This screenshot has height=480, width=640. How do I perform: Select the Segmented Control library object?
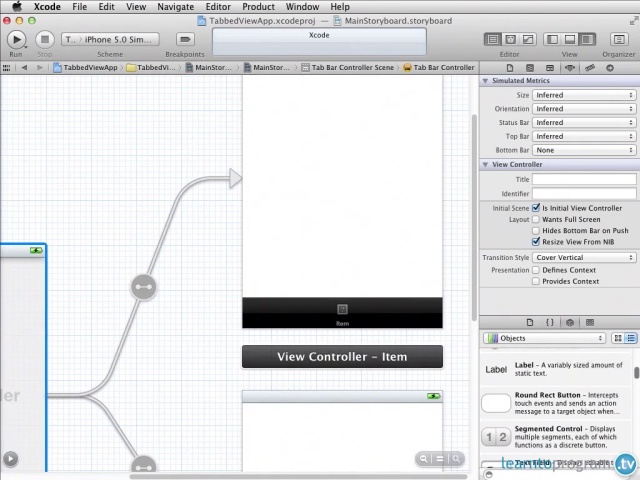pos(556,437)
